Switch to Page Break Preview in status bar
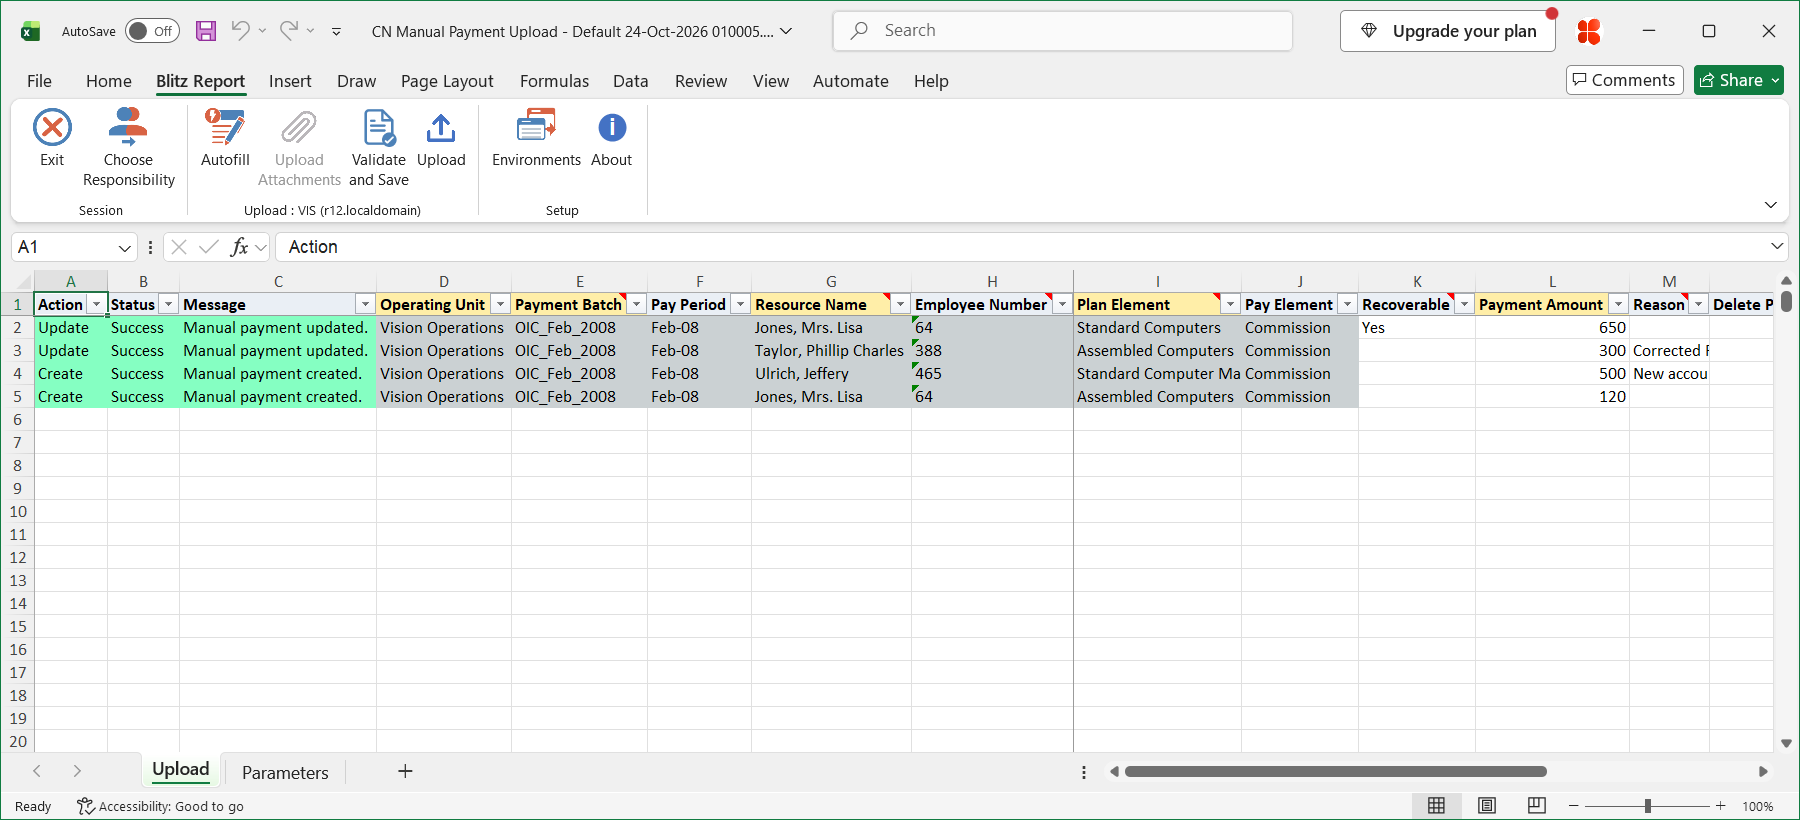 pos(1537,806)
